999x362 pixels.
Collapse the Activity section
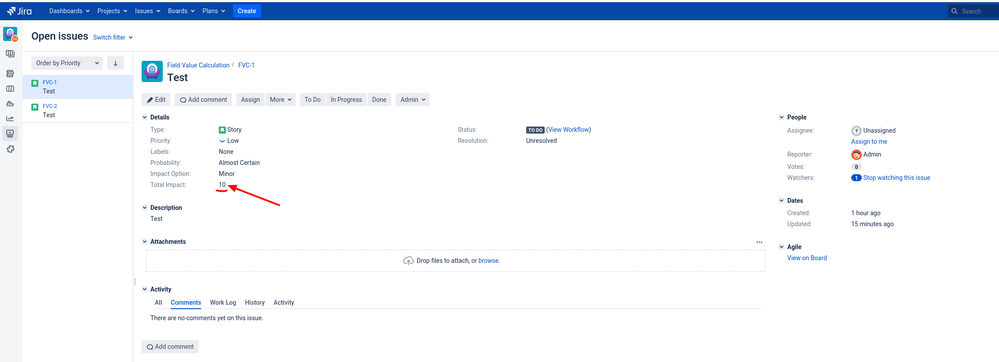pyautogui.click(x=145, y=289)
